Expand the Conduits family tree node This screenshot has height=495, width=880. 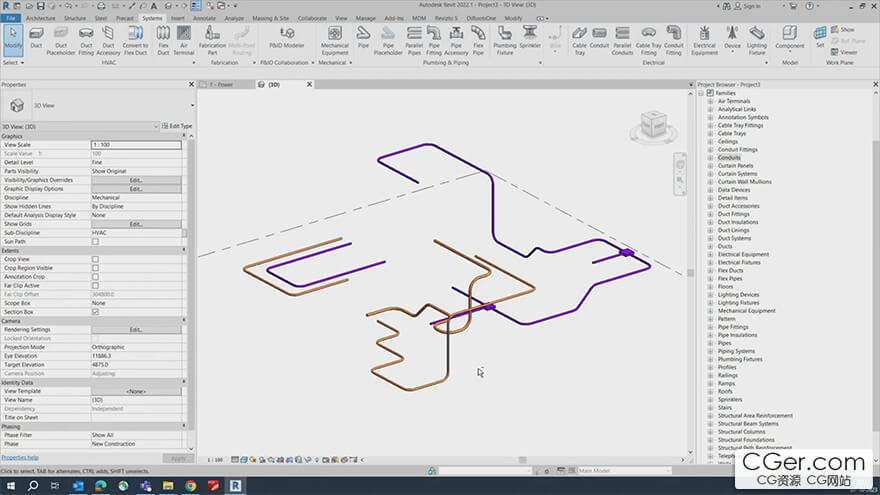pyautogui.click(x=710, y=158)
